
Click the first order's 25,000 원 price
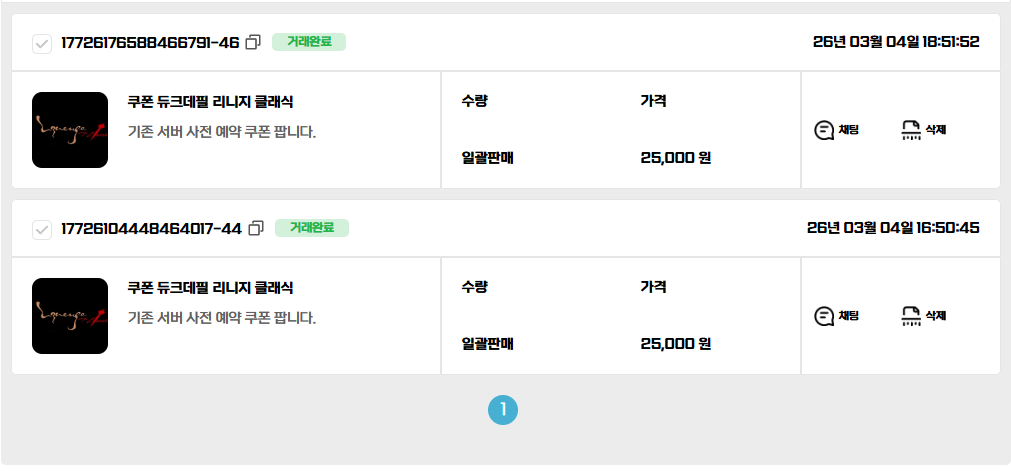coord(675,158)
